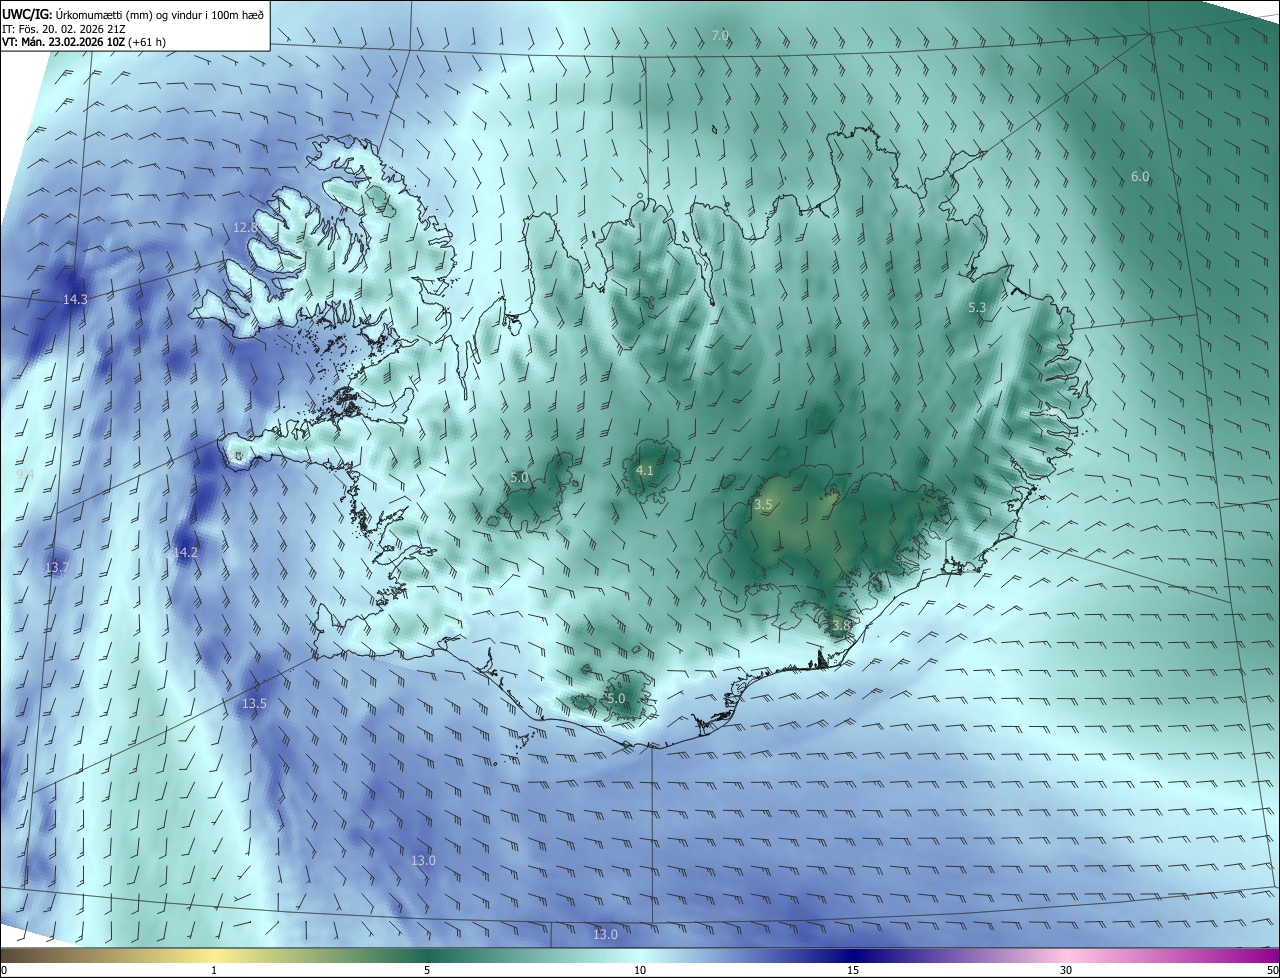The width and height of the screenshot is (1280, 978).
Task: Click the '15' tick on the color scale
Action: (853, 970)
